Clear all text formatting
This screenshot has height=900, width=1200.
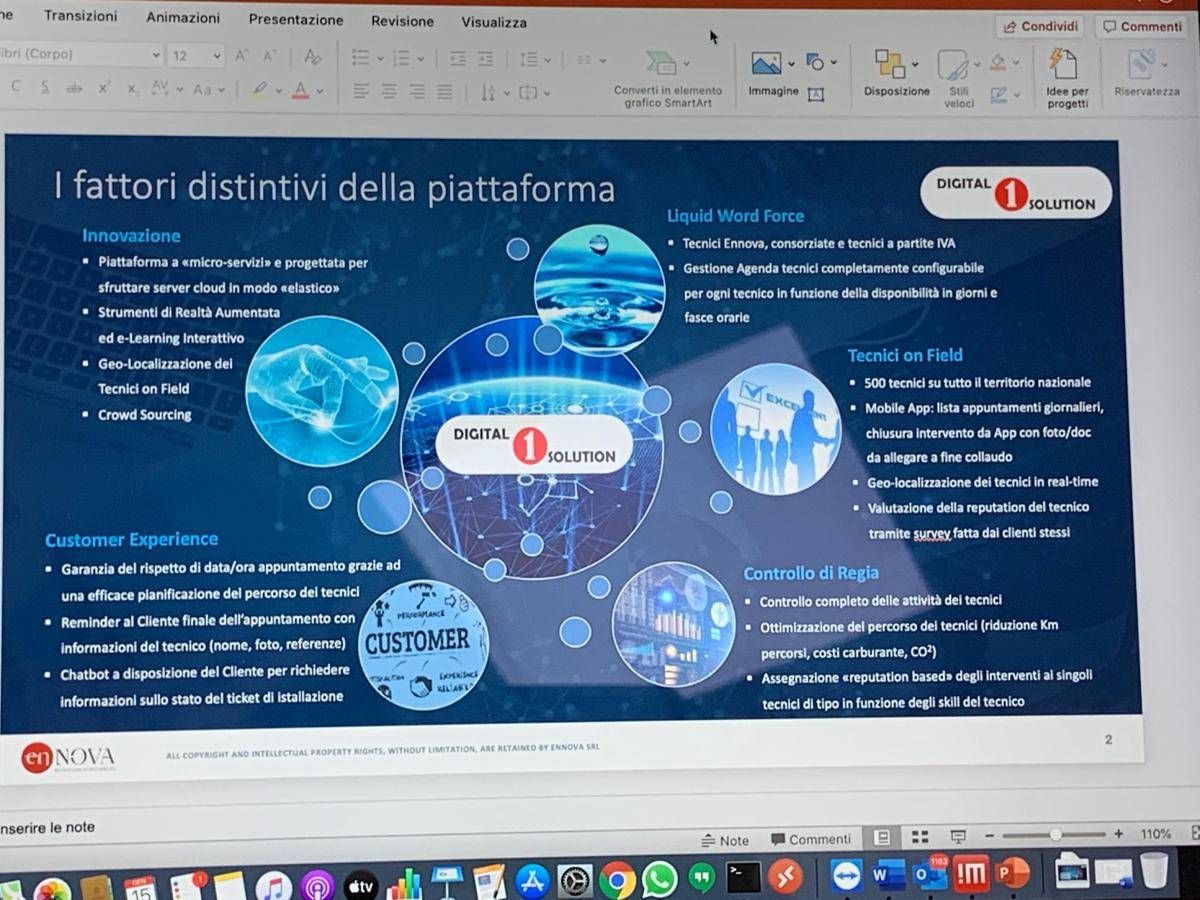[x=313, y=57]
